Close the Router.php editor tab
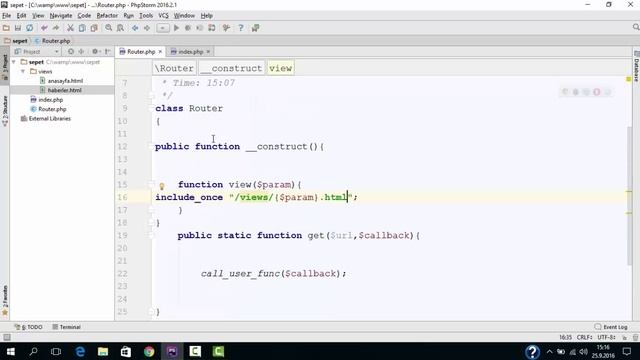 pos(160,51)
